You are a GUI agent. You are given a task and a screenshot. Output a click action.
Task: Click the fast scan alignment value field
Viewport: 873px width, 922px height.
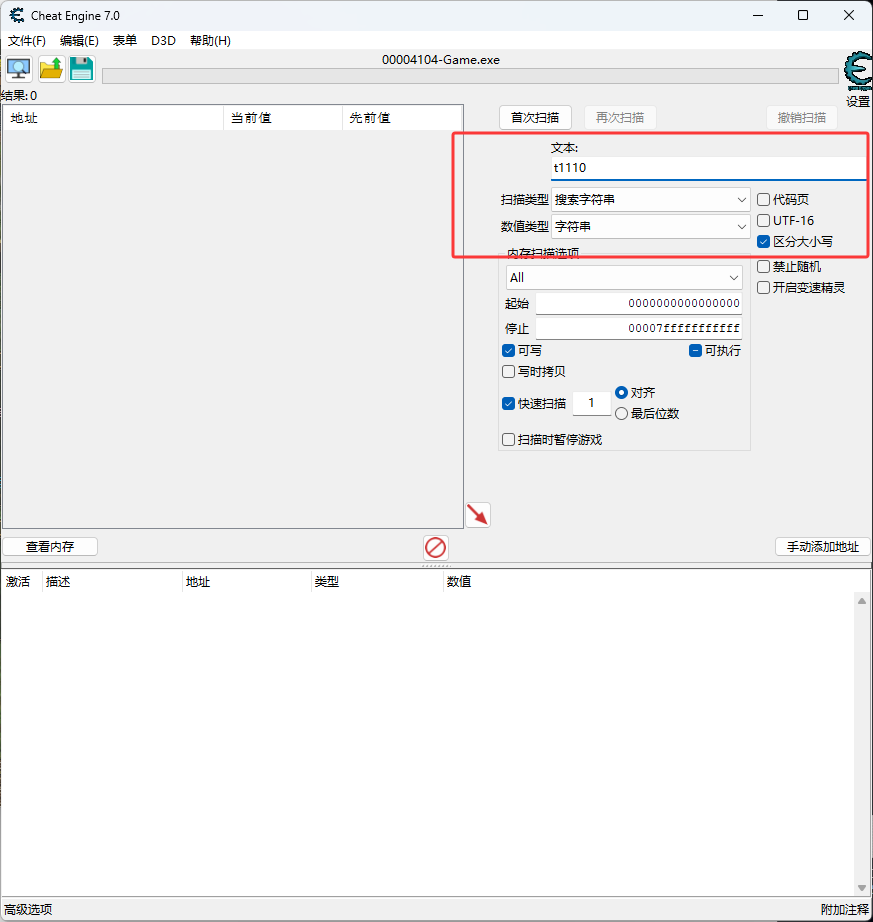[591, 403]
